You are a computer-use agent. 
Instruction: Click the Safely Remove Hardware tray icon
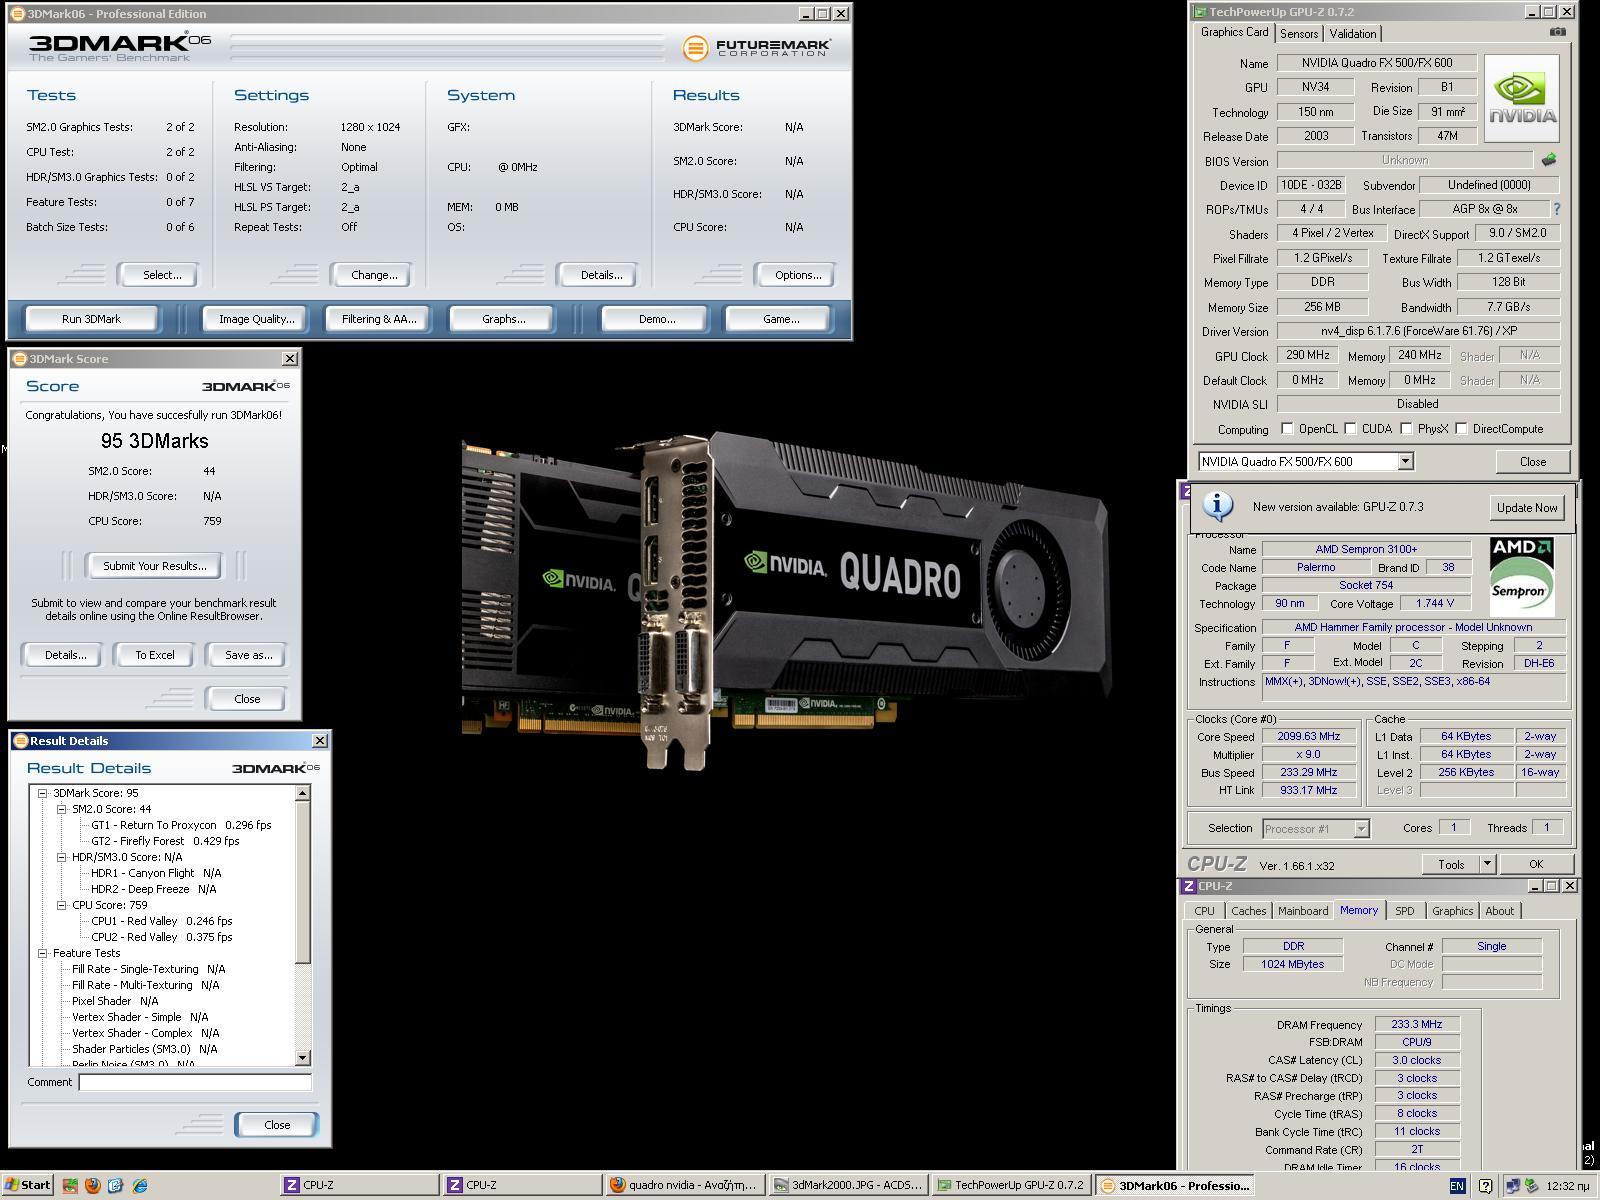pyautogui.click(x=1530, y=1186)
